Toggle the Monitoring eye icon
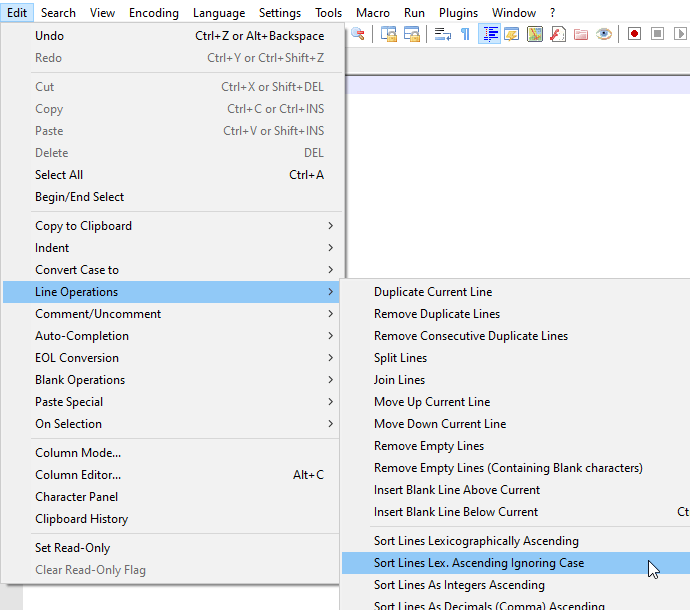690x610 pixels. click(604, 34)
